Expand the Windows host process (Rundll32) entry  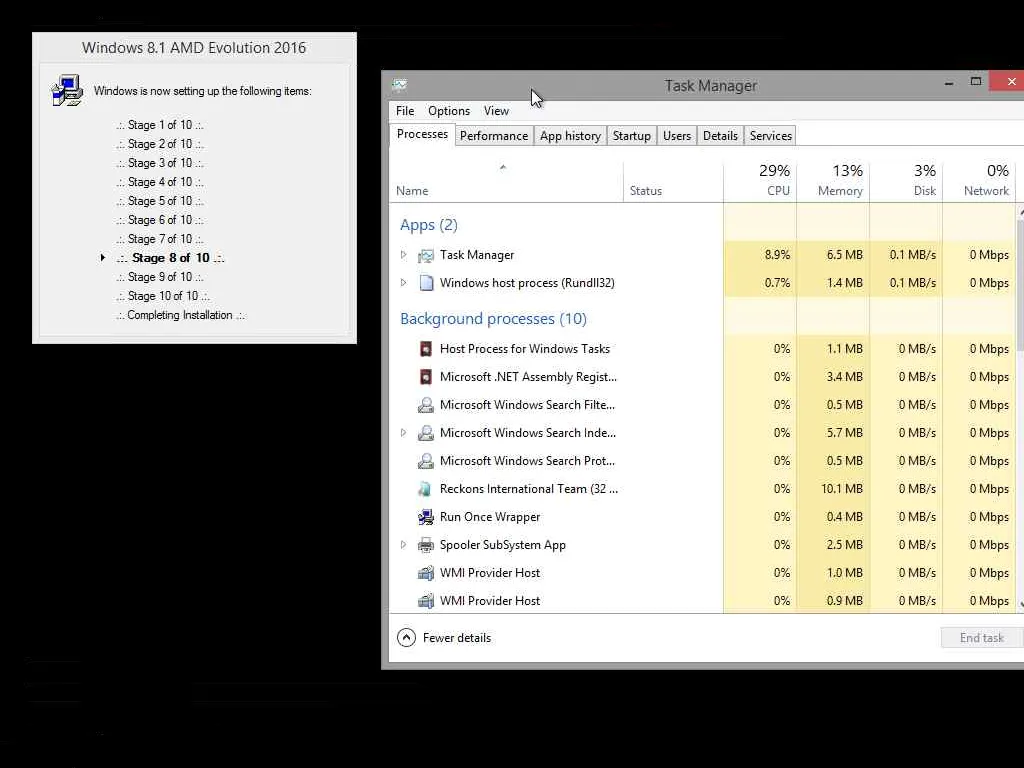[x=404, y=283]
